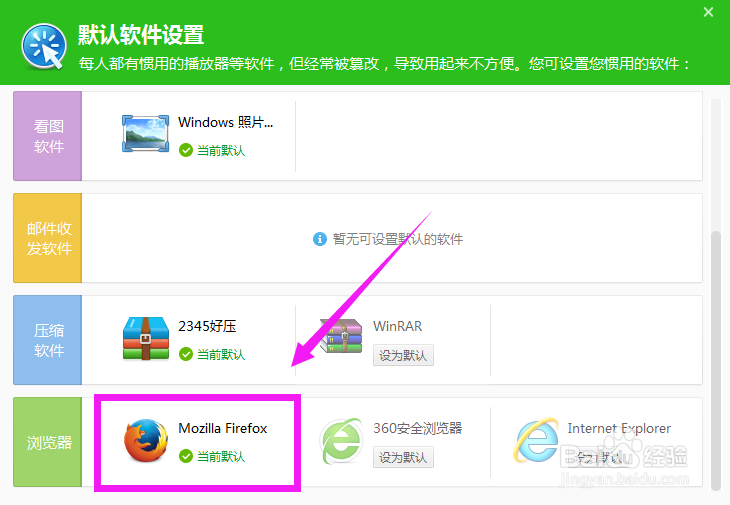Set Internet Explorer as default browser
Image resolution: width=730 pixels, height=505 pixels.
pos(598,458)
